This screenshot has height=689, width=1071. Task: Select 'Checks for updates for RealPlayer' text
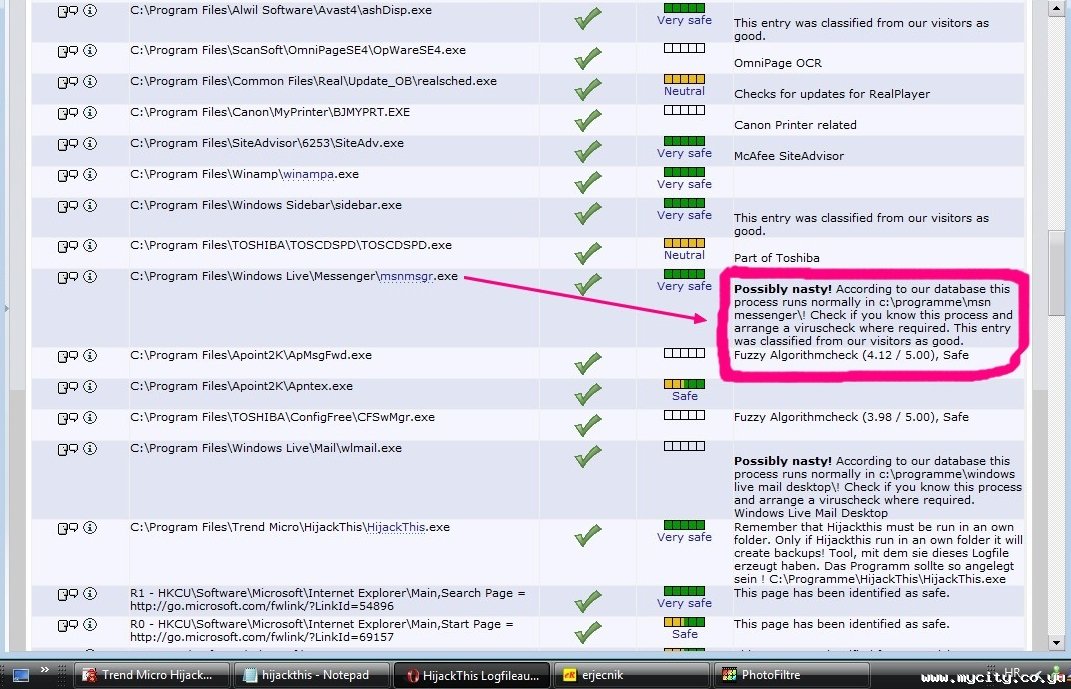(x=832, y=94)
